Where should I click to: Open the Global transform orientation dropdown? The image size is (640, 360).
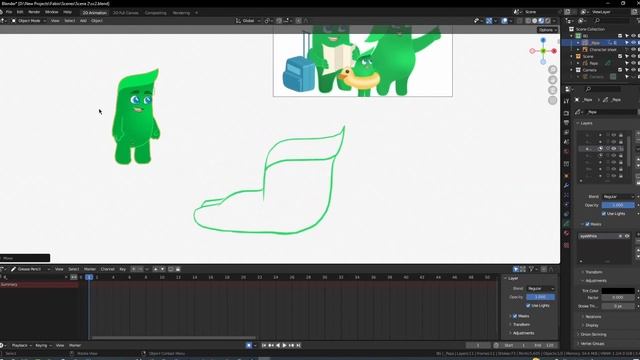[248, 20]
